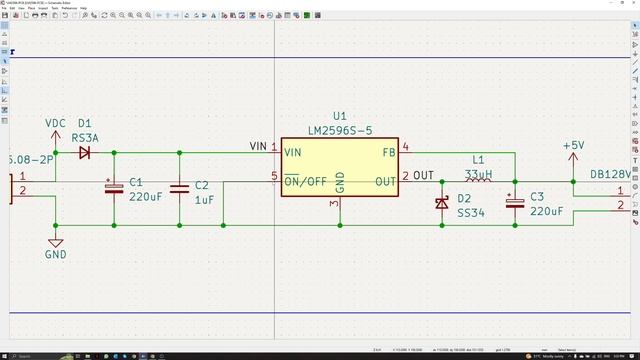Open the Simulator toolbar icon
Screen dimensions: 640x360
(x=270, y=15)
